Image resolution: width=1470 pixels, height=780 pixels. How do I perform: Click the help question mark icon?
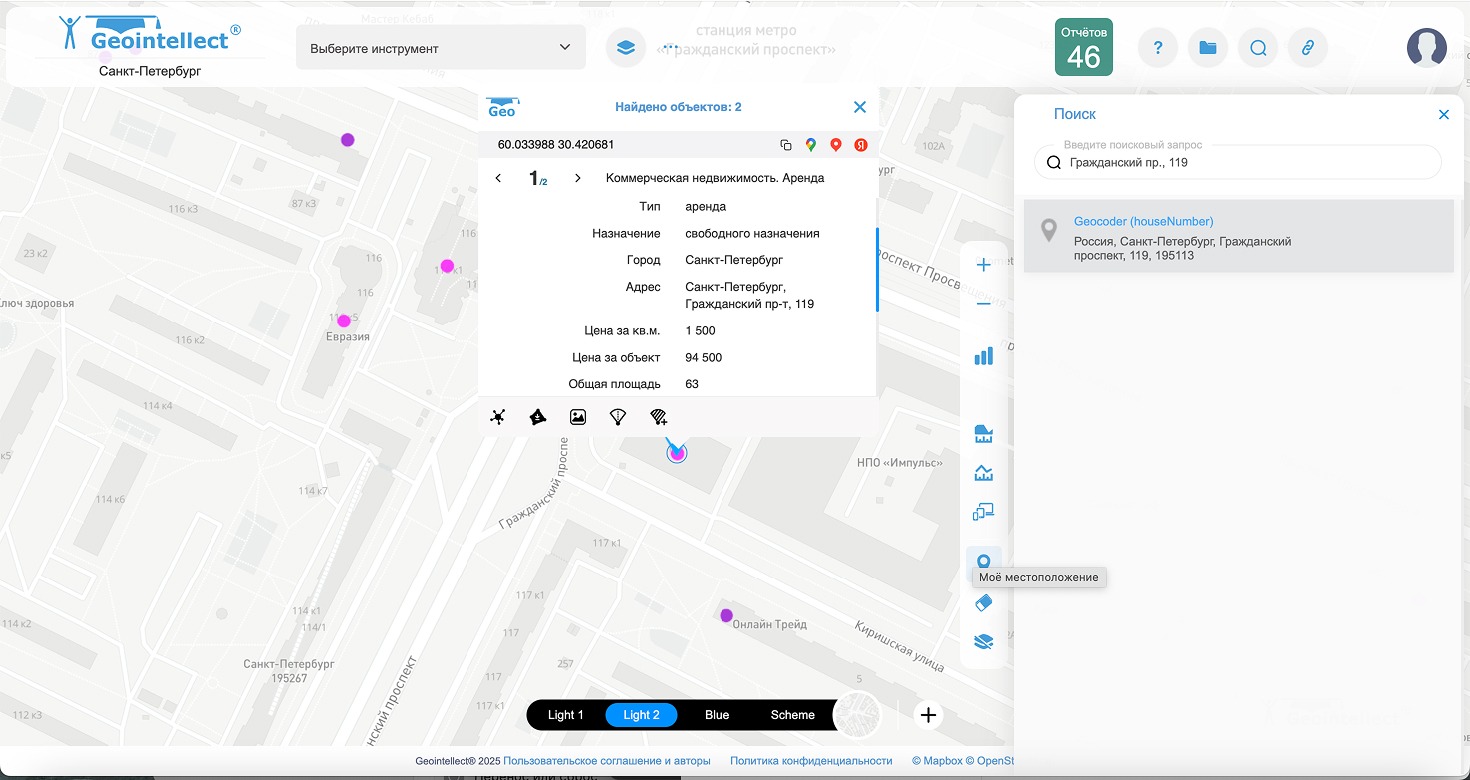tap(1158, 47)
